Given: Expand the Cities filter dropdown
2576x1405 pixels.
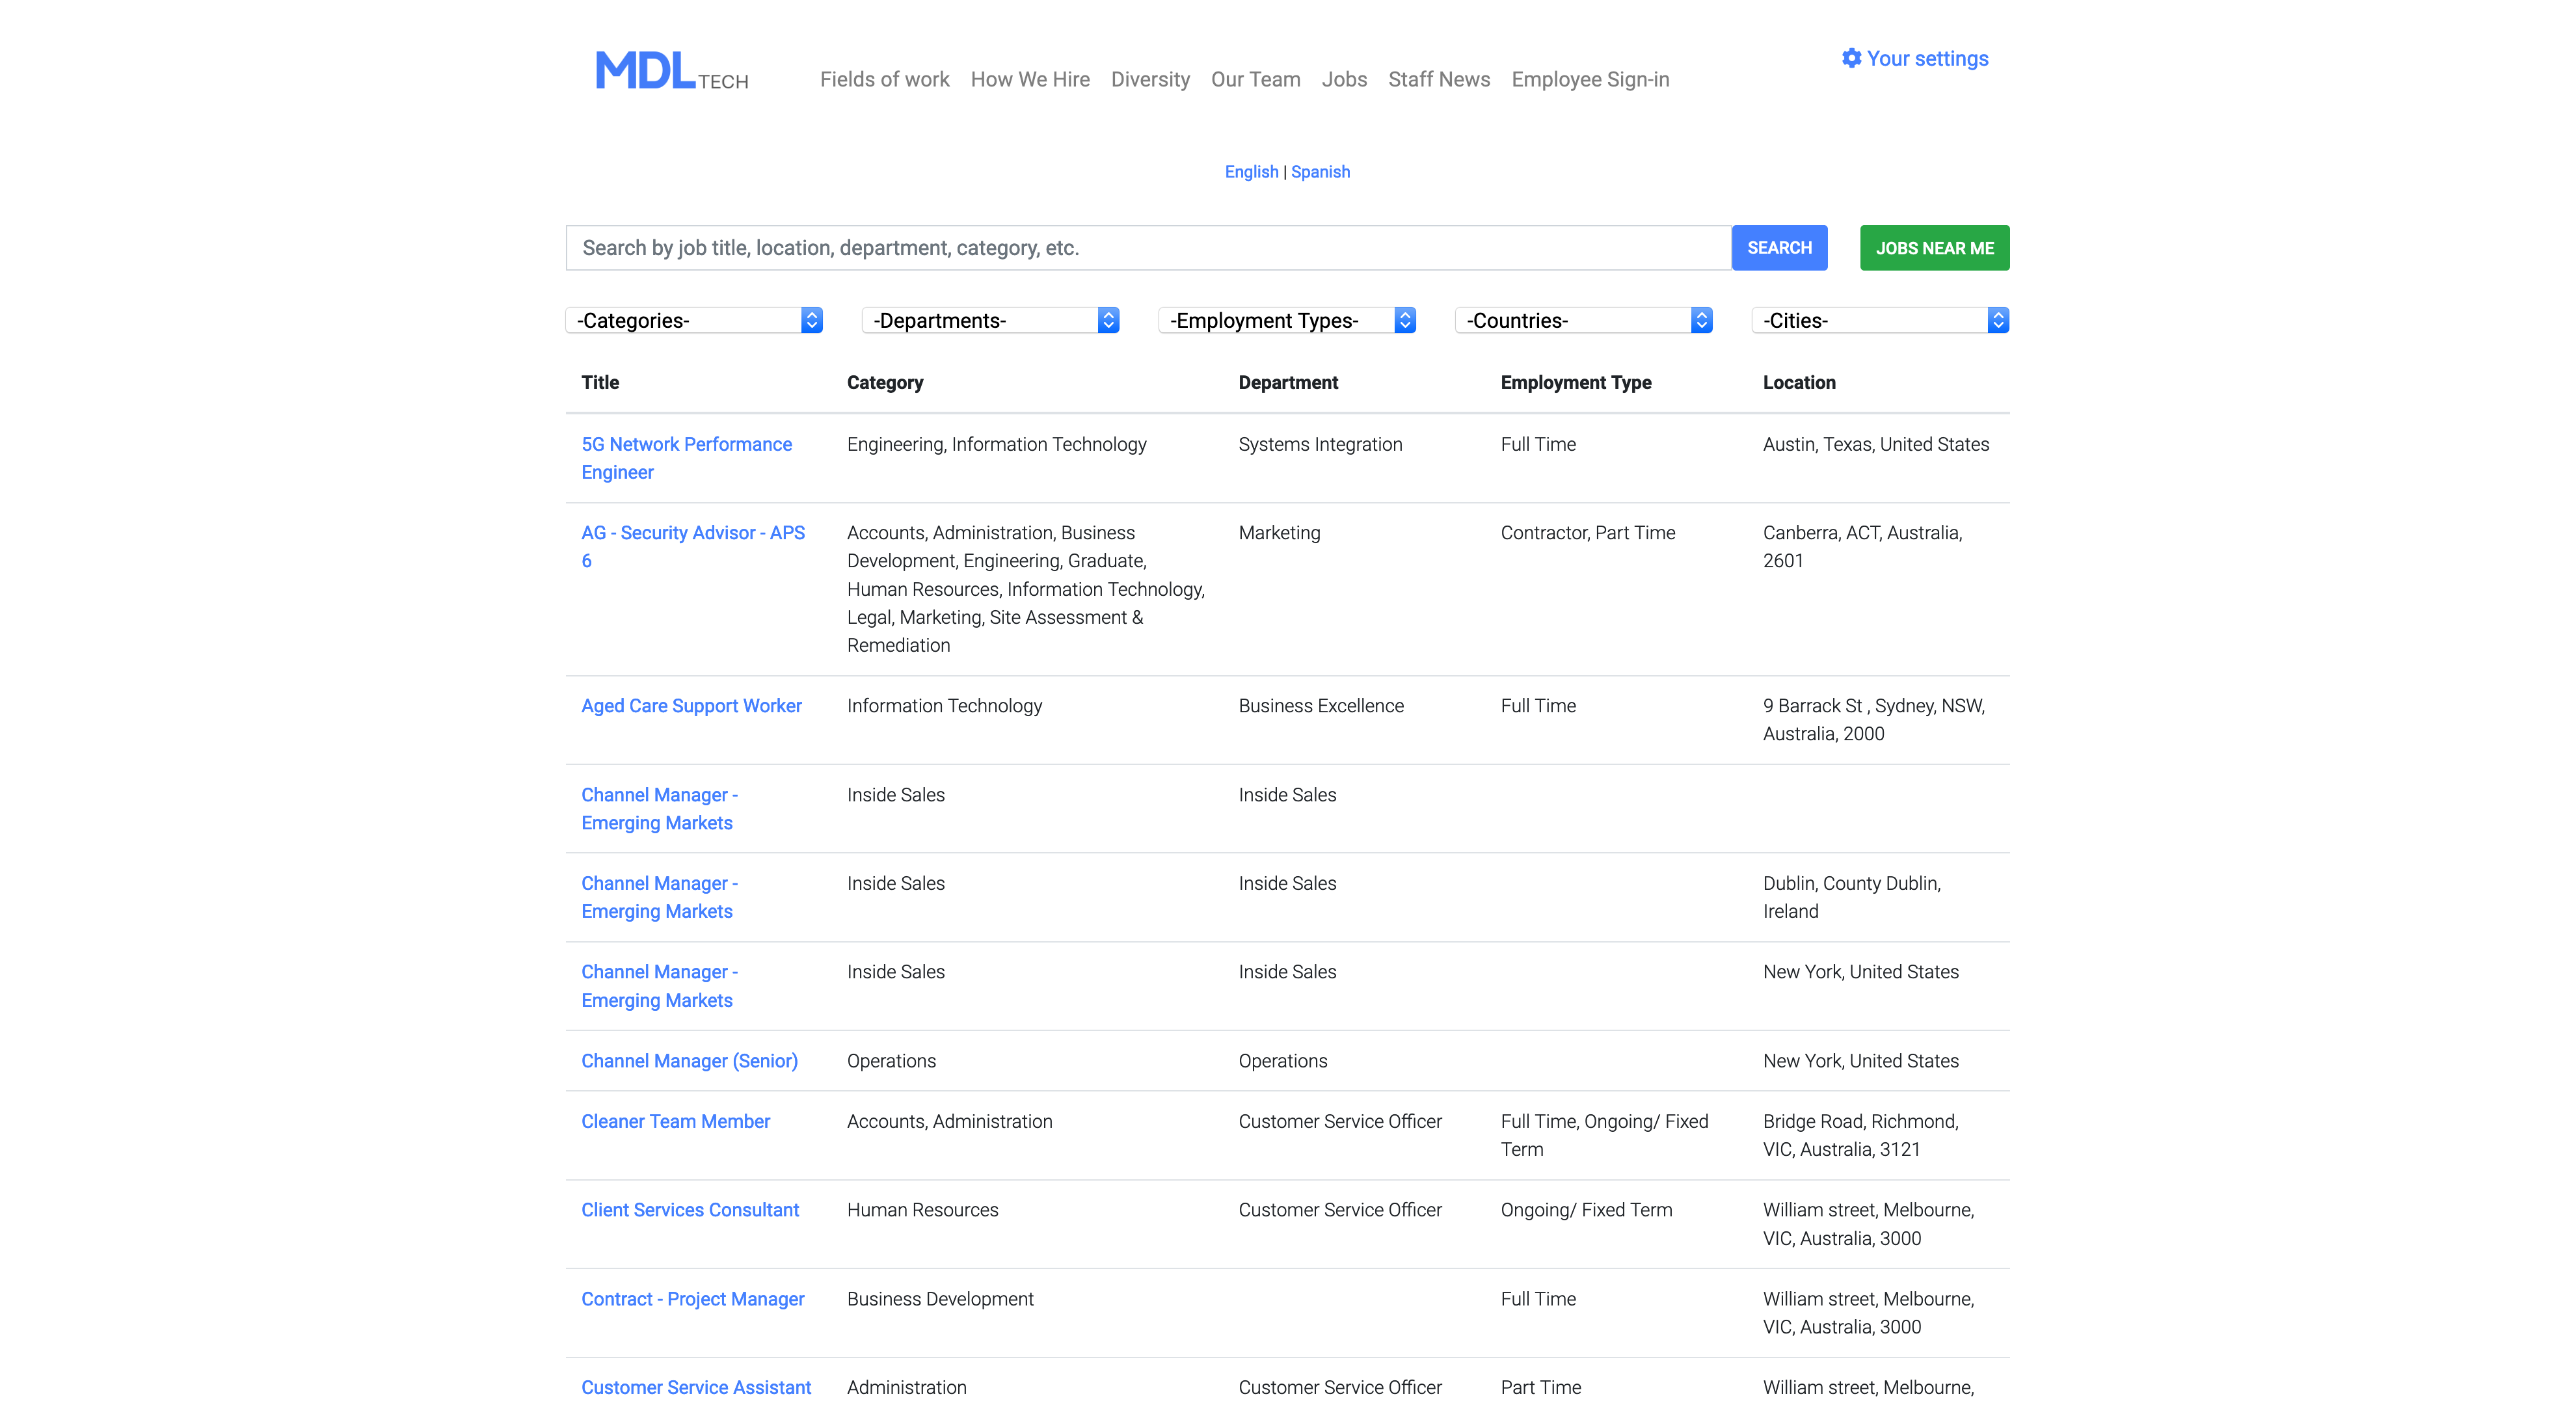Looking at the screenshot, I should (1880, 320).
